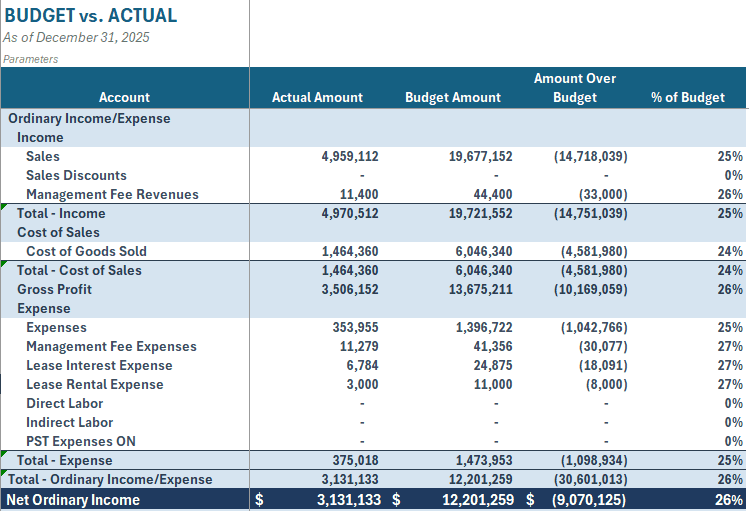The image size is (749, 511).
Task: Select the Actual Amount column header
Action: tap(317, 97)
